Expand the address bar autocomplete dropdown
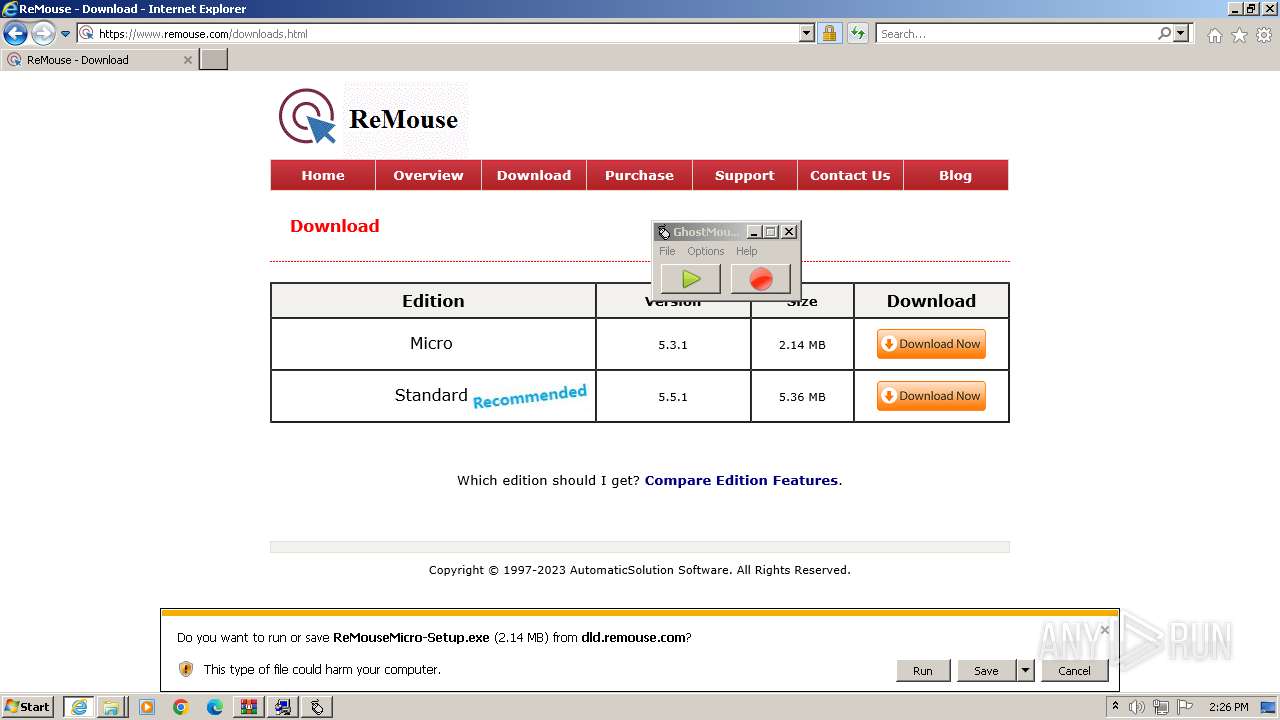 pyautogui.click(x=807, y=33)
